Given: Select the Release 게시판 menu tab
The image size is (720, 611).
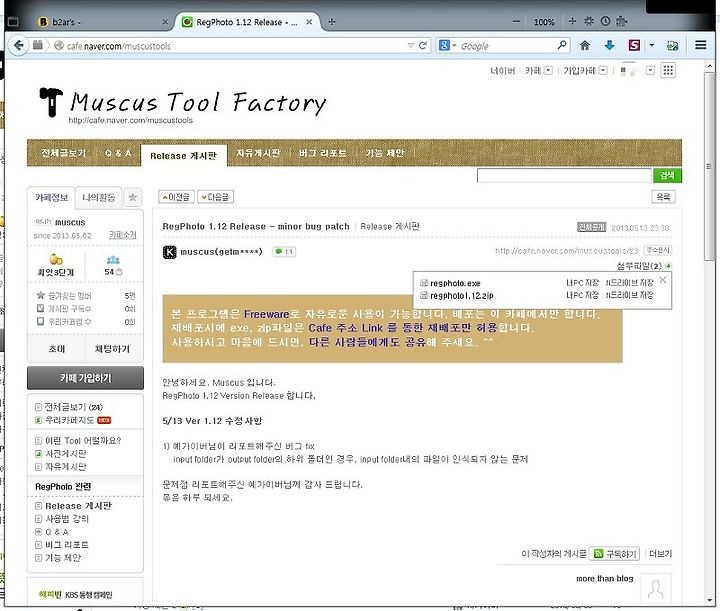Looking at the screenshot, I should coord(183,156).
